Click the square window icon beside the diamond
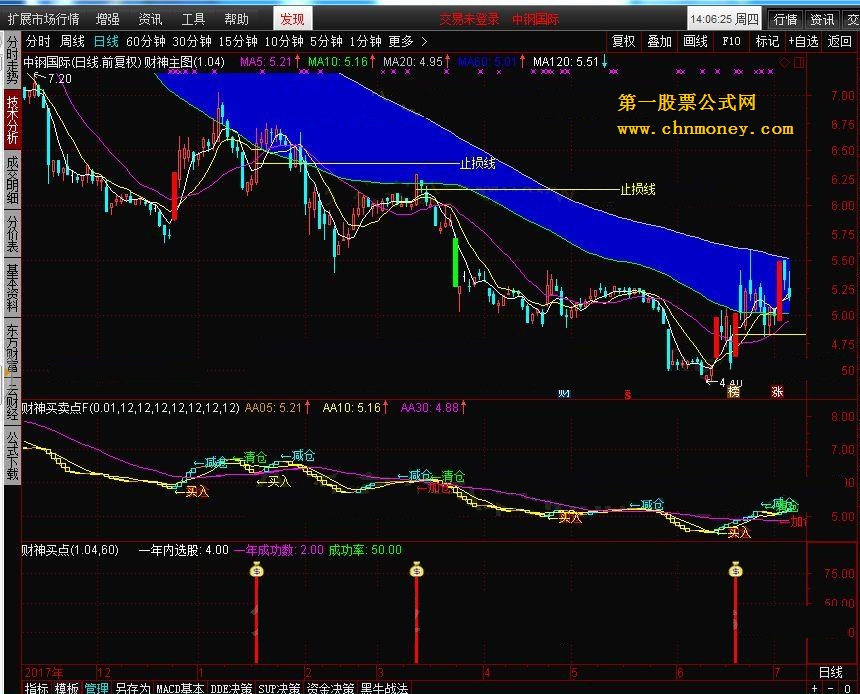The image size is (860, 694). (x=799, y=63)
